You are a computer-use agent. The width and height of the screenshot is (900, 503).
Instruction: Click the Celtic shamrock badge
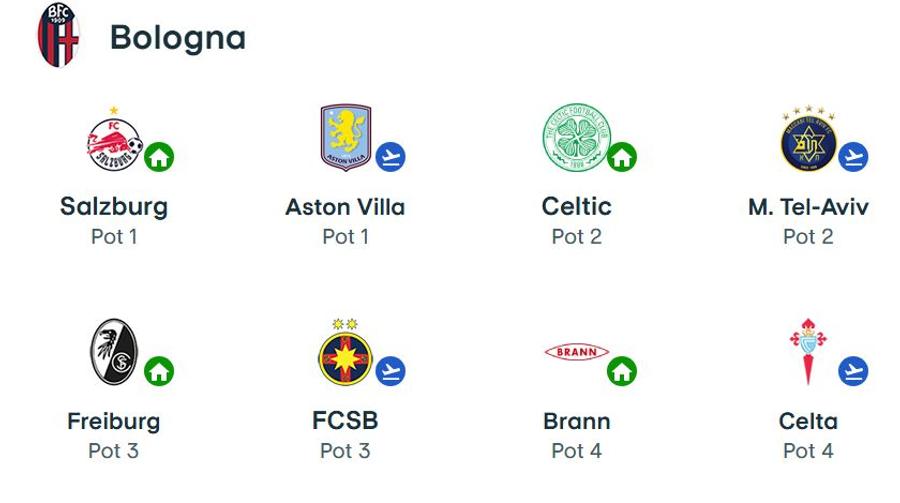(x=576, y=138)
